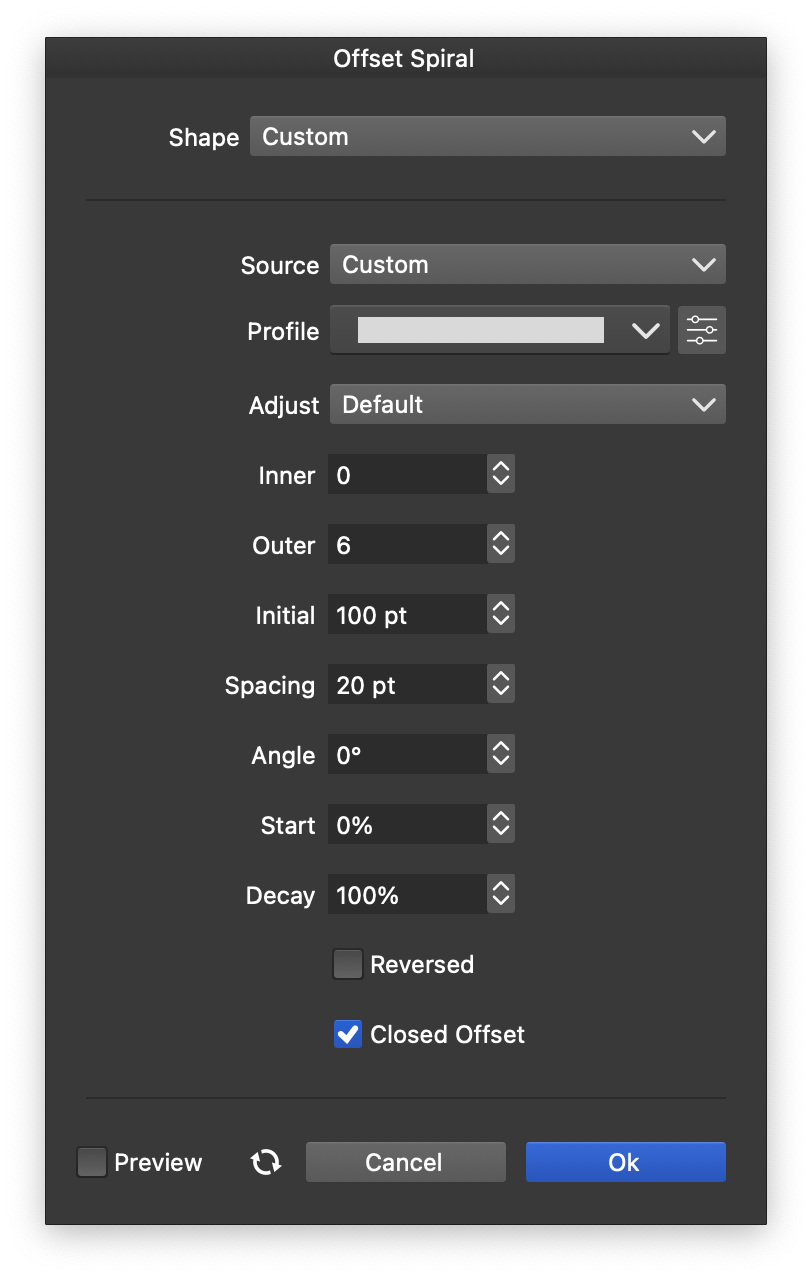Expand the Adjust dropdown set to Default
812x1278 pixels.
[527, 405]
